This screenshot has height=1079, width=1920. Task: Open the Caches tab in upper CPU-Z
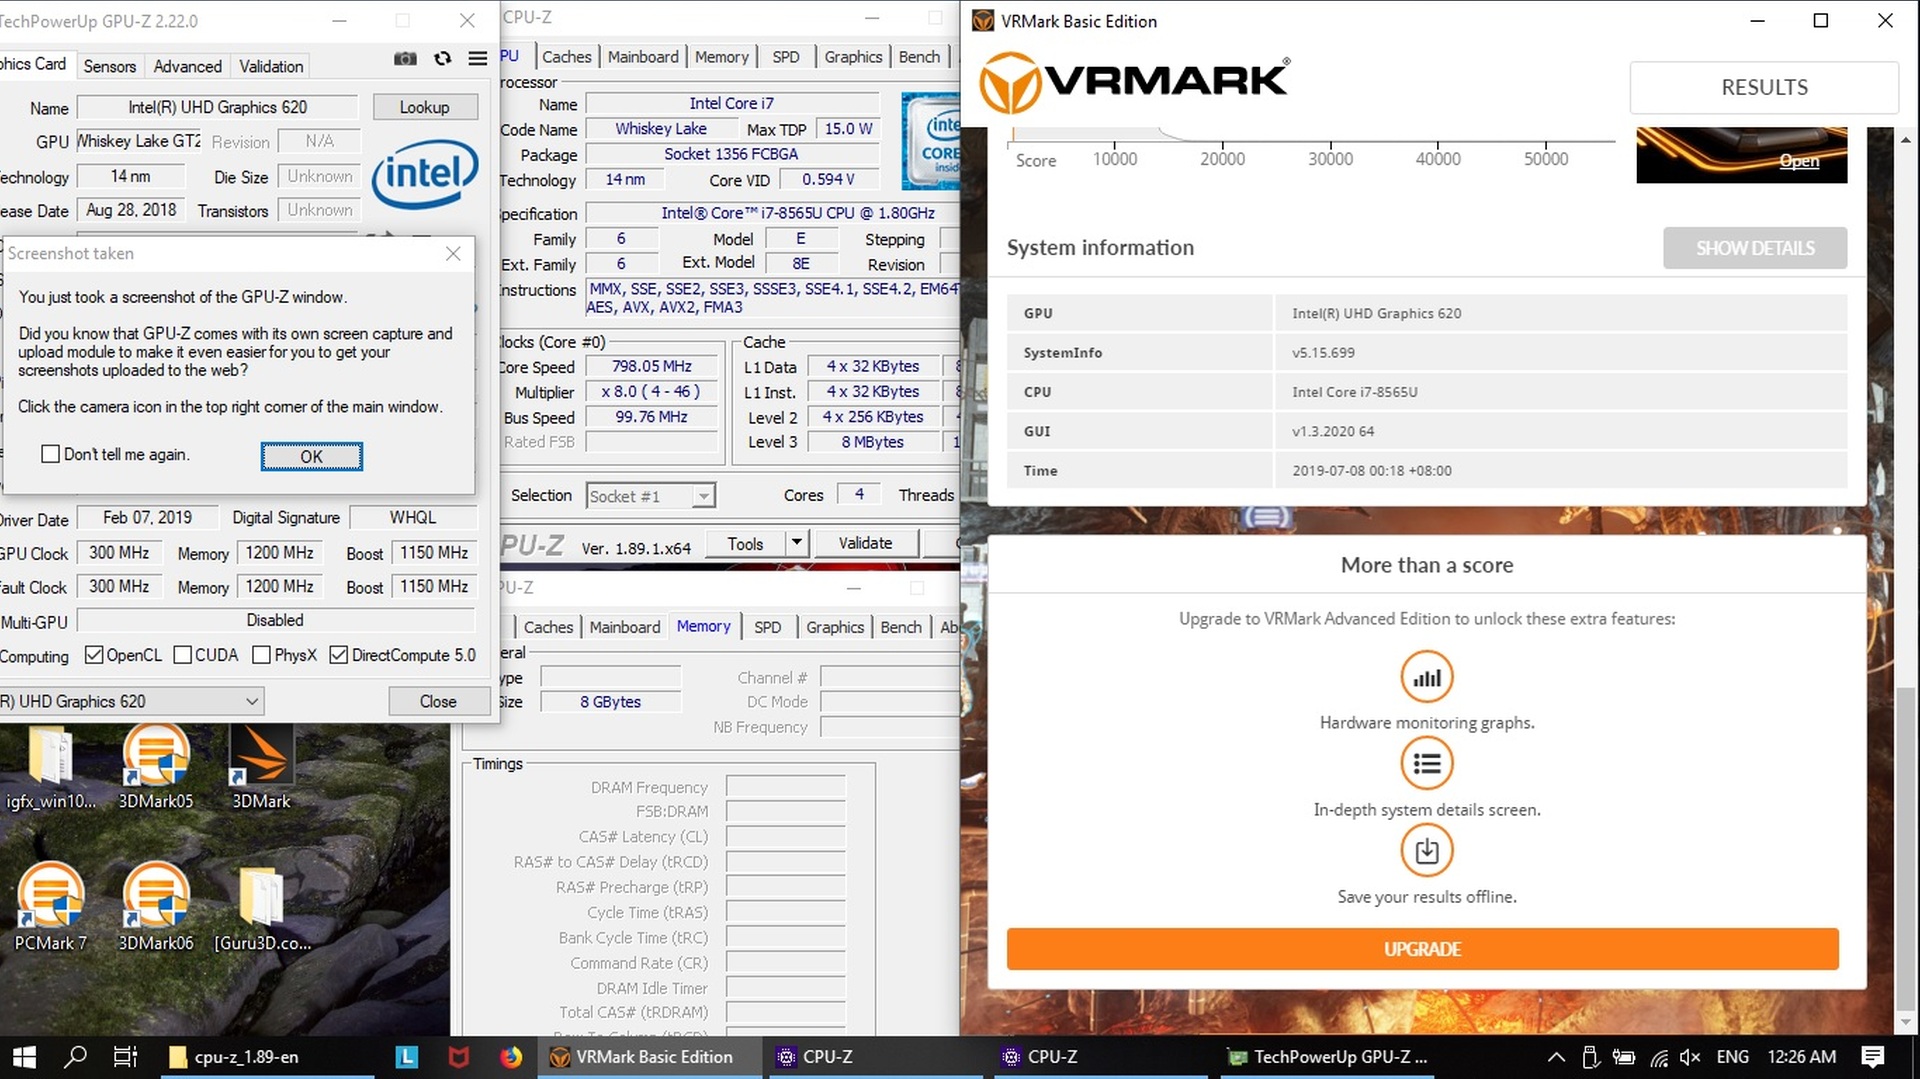coord(567,57)
